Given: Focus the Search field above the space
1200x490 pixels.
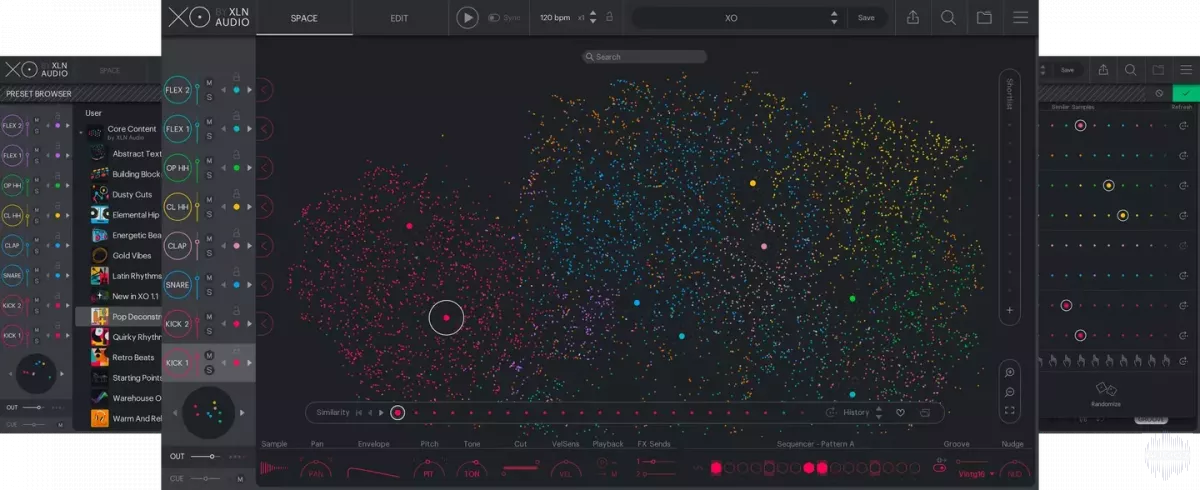Looking at the screenshot, I should tap(645, 57).
